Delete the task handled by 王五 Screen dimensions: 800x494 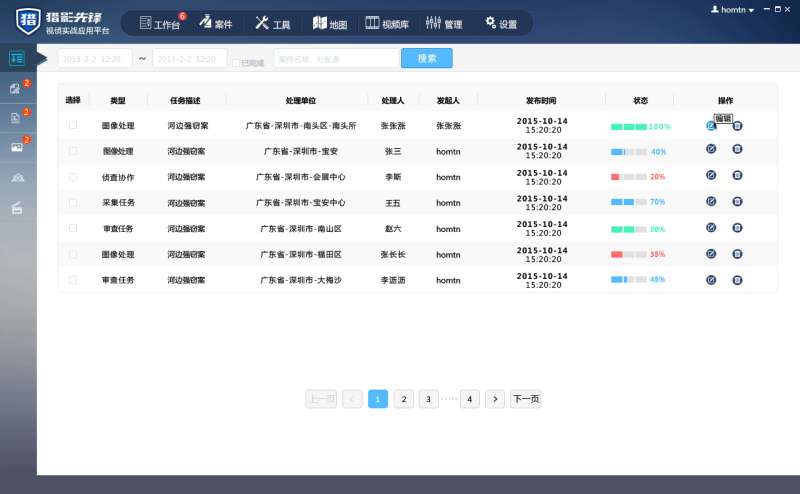coord(737,201)
